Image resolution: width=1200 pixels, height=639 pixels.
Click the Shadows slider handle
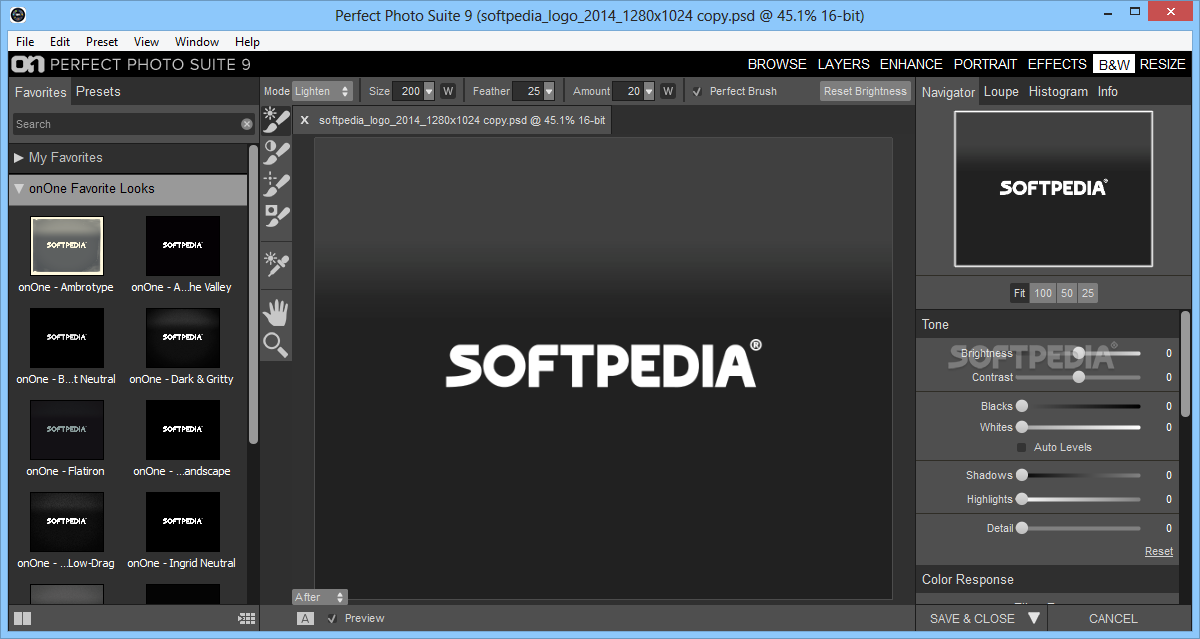[x=1022, y=475]
